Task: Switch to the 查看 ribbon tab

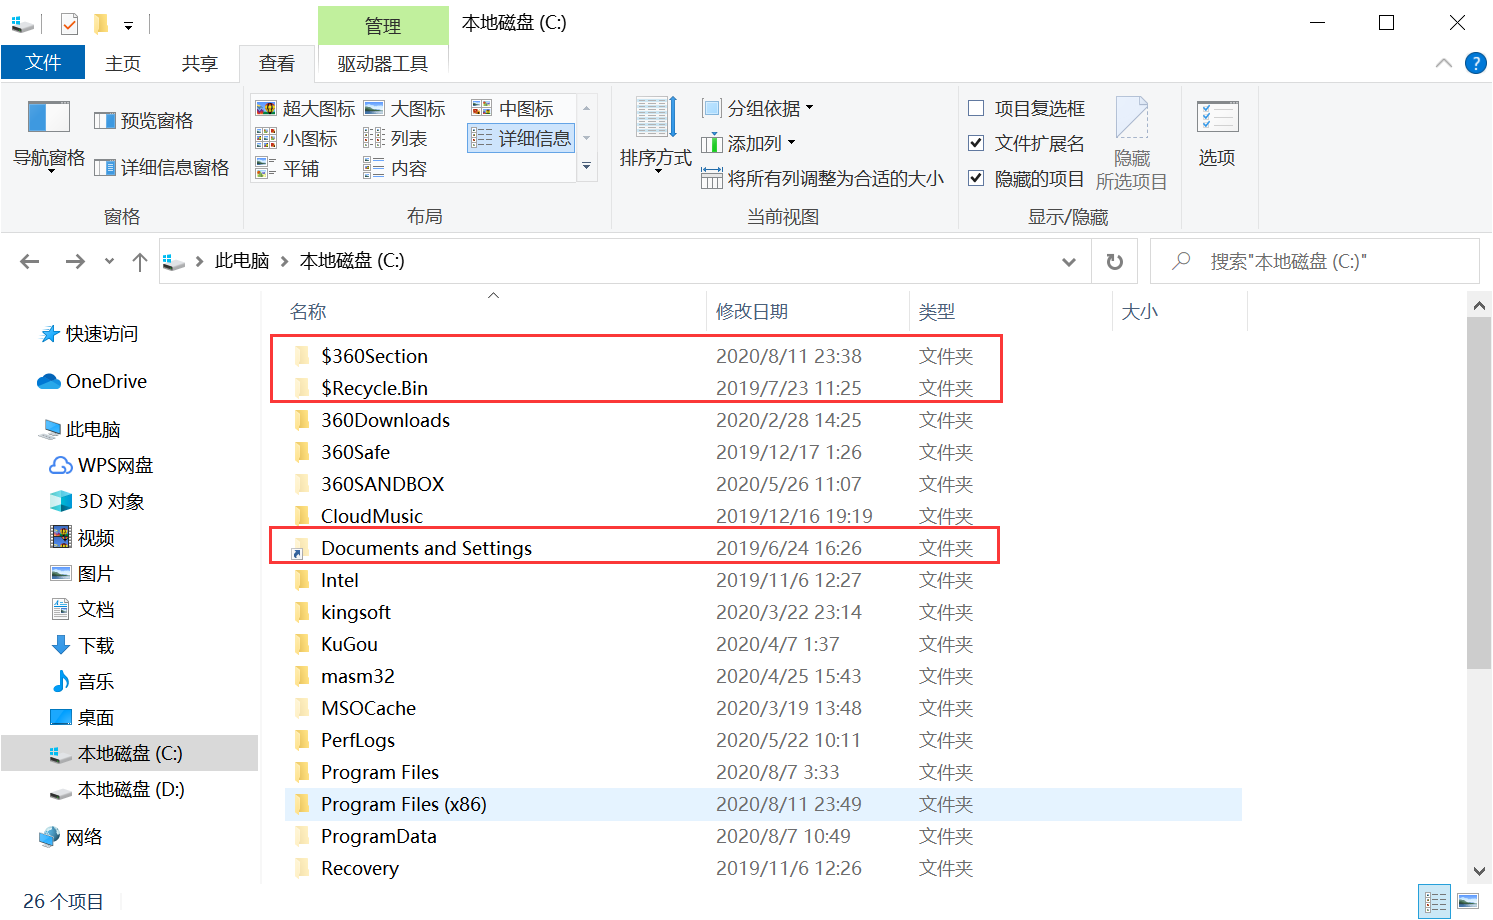Action: 277,63
